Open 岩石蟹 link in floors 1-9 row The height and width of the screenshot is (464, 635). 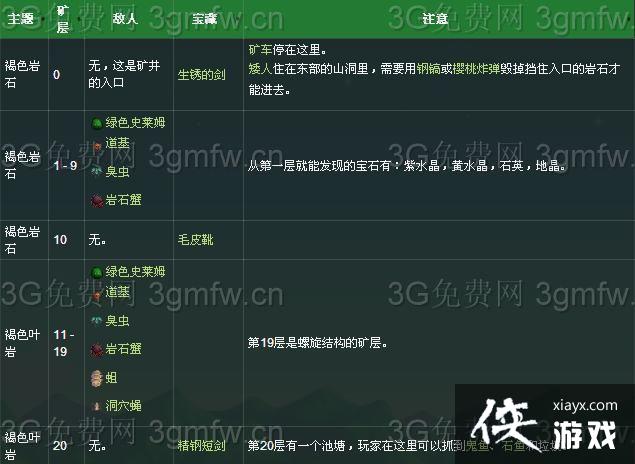tap(124, 200)
